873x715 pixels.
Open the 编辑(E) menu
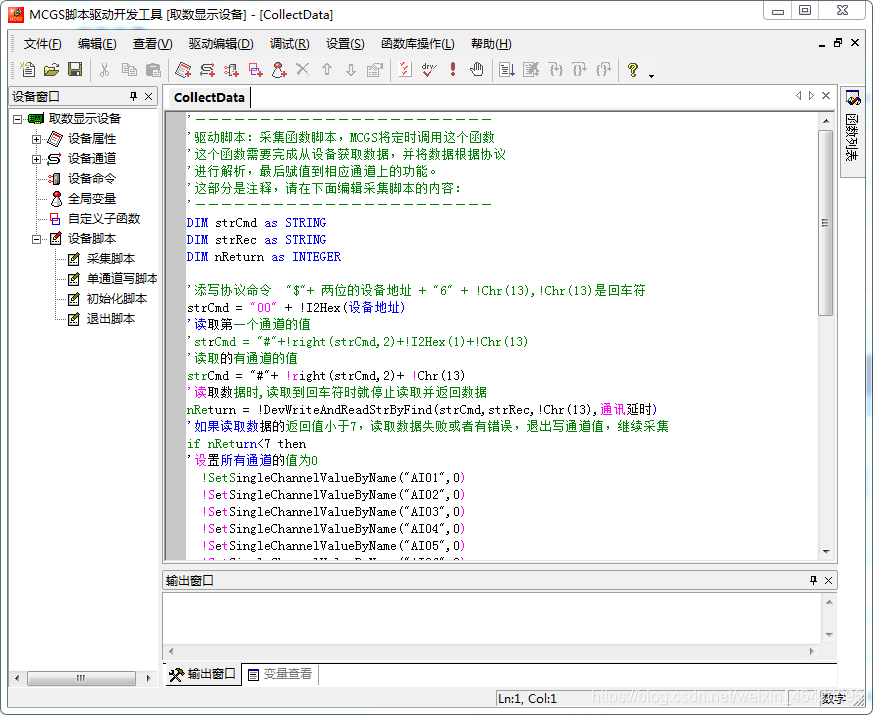[x=97, y=43]
